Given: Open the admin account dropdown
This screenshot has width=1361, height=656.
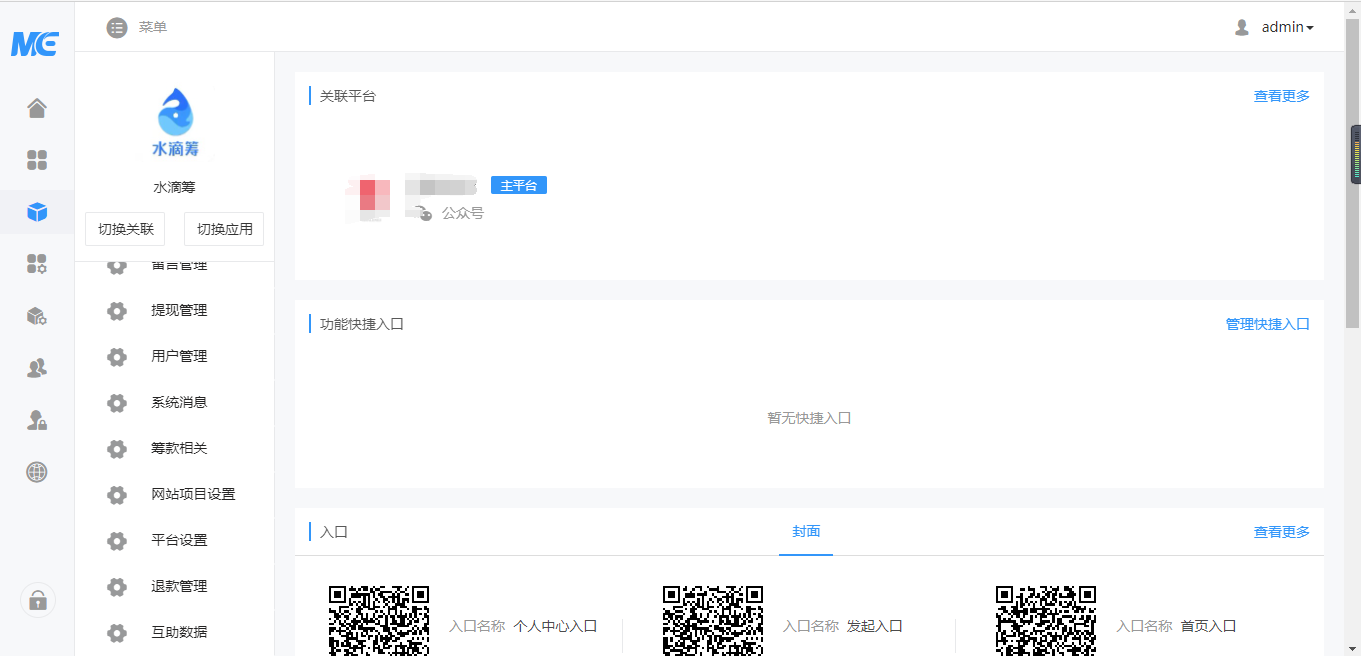Looking at the screenshot, I should pyautogui.click(x=1287, y=27).
